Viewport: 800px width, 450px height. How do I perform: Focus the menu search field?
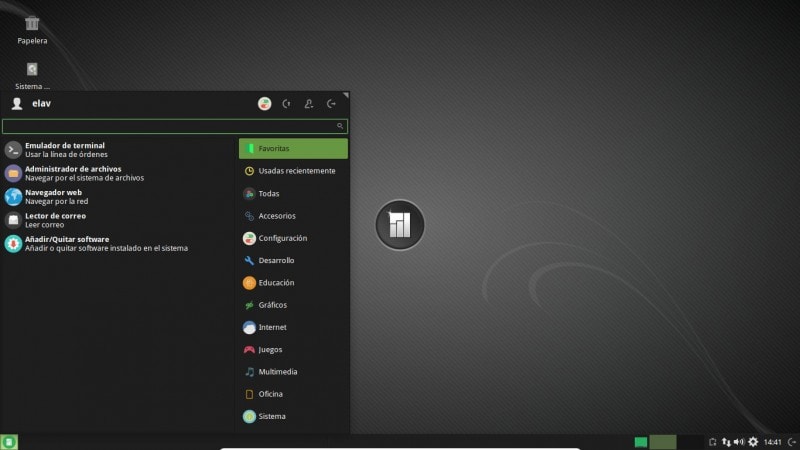tap(175, 126)
